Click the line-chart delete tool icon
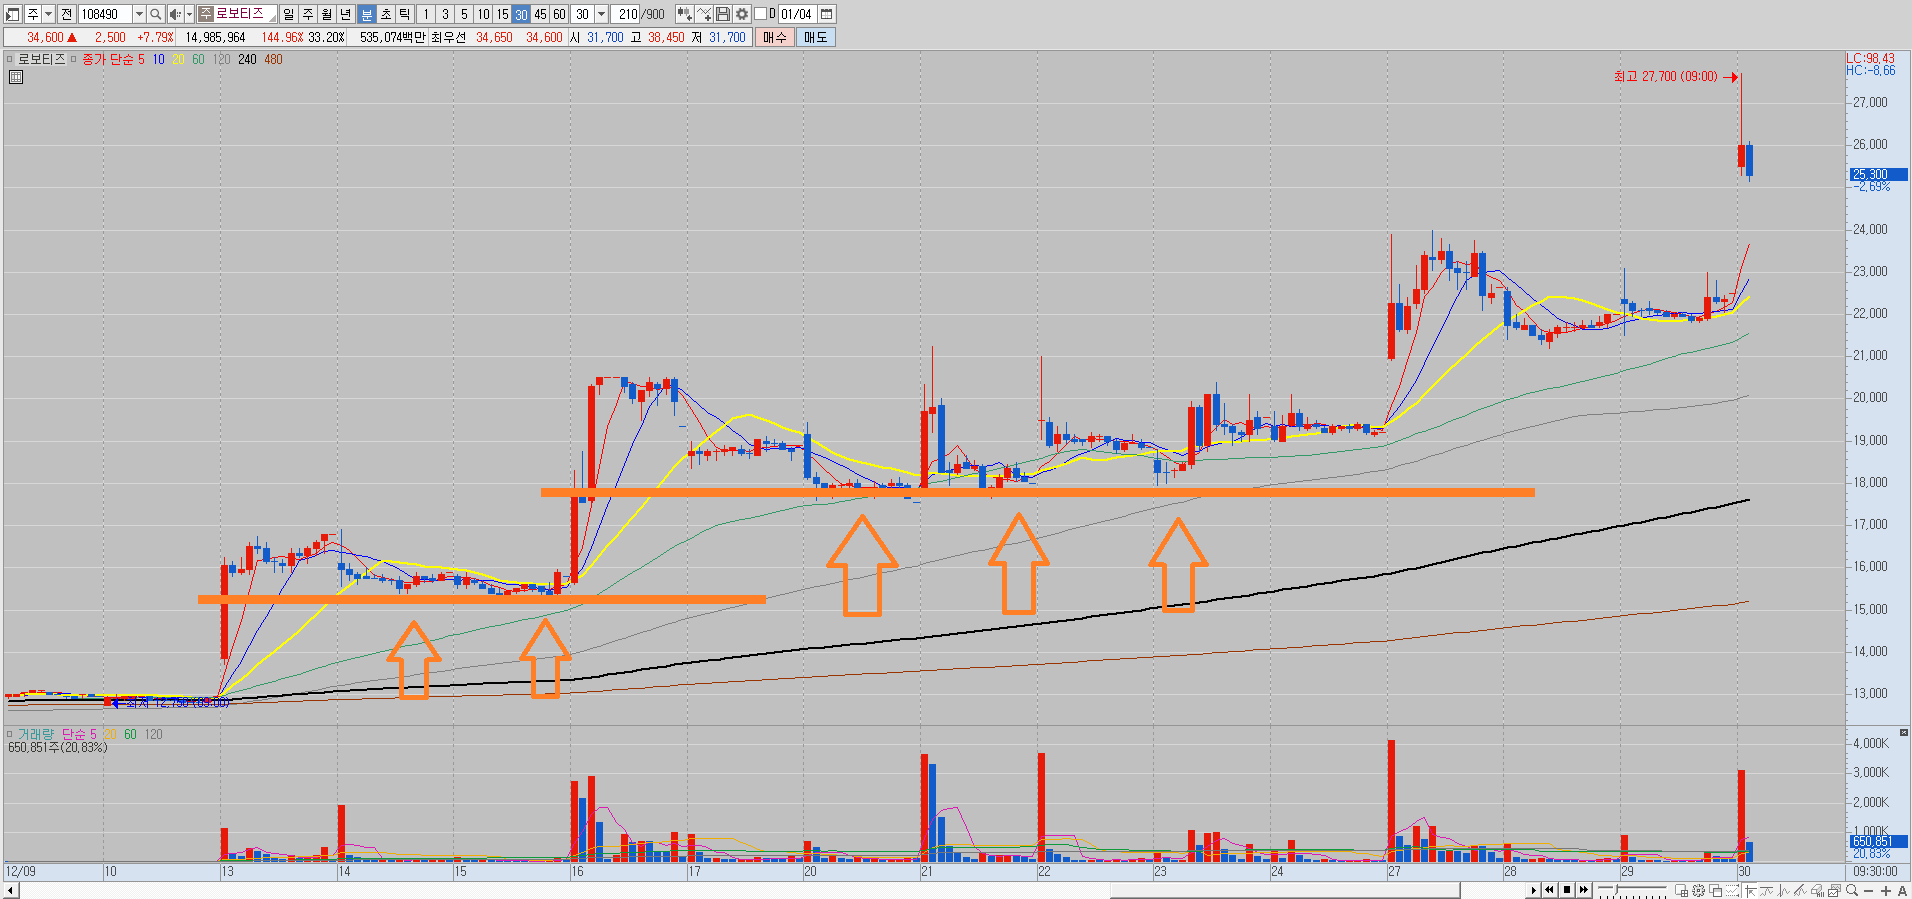 tap(704, 14)
